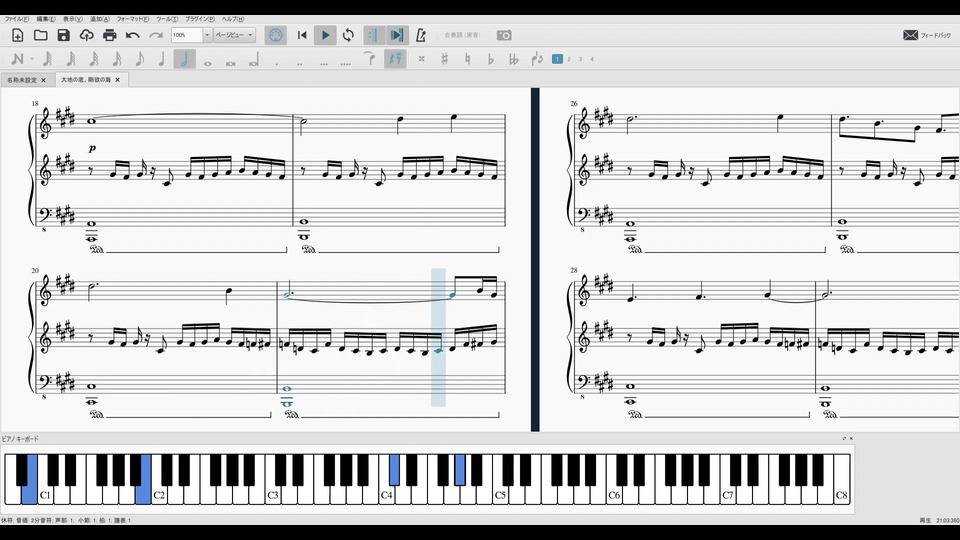Toggle note input mode N button
Viewport: 960px width, 540px height.
click(17, 59)
